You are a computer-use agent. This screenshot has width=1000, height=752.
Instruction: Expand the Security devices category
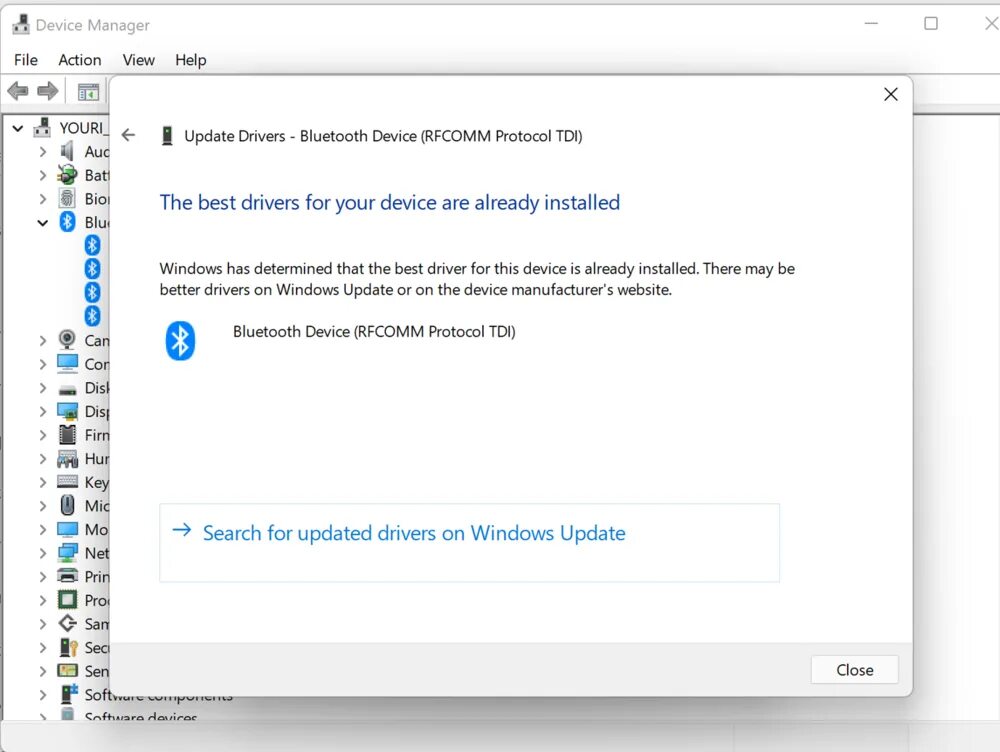pos(43,647)
